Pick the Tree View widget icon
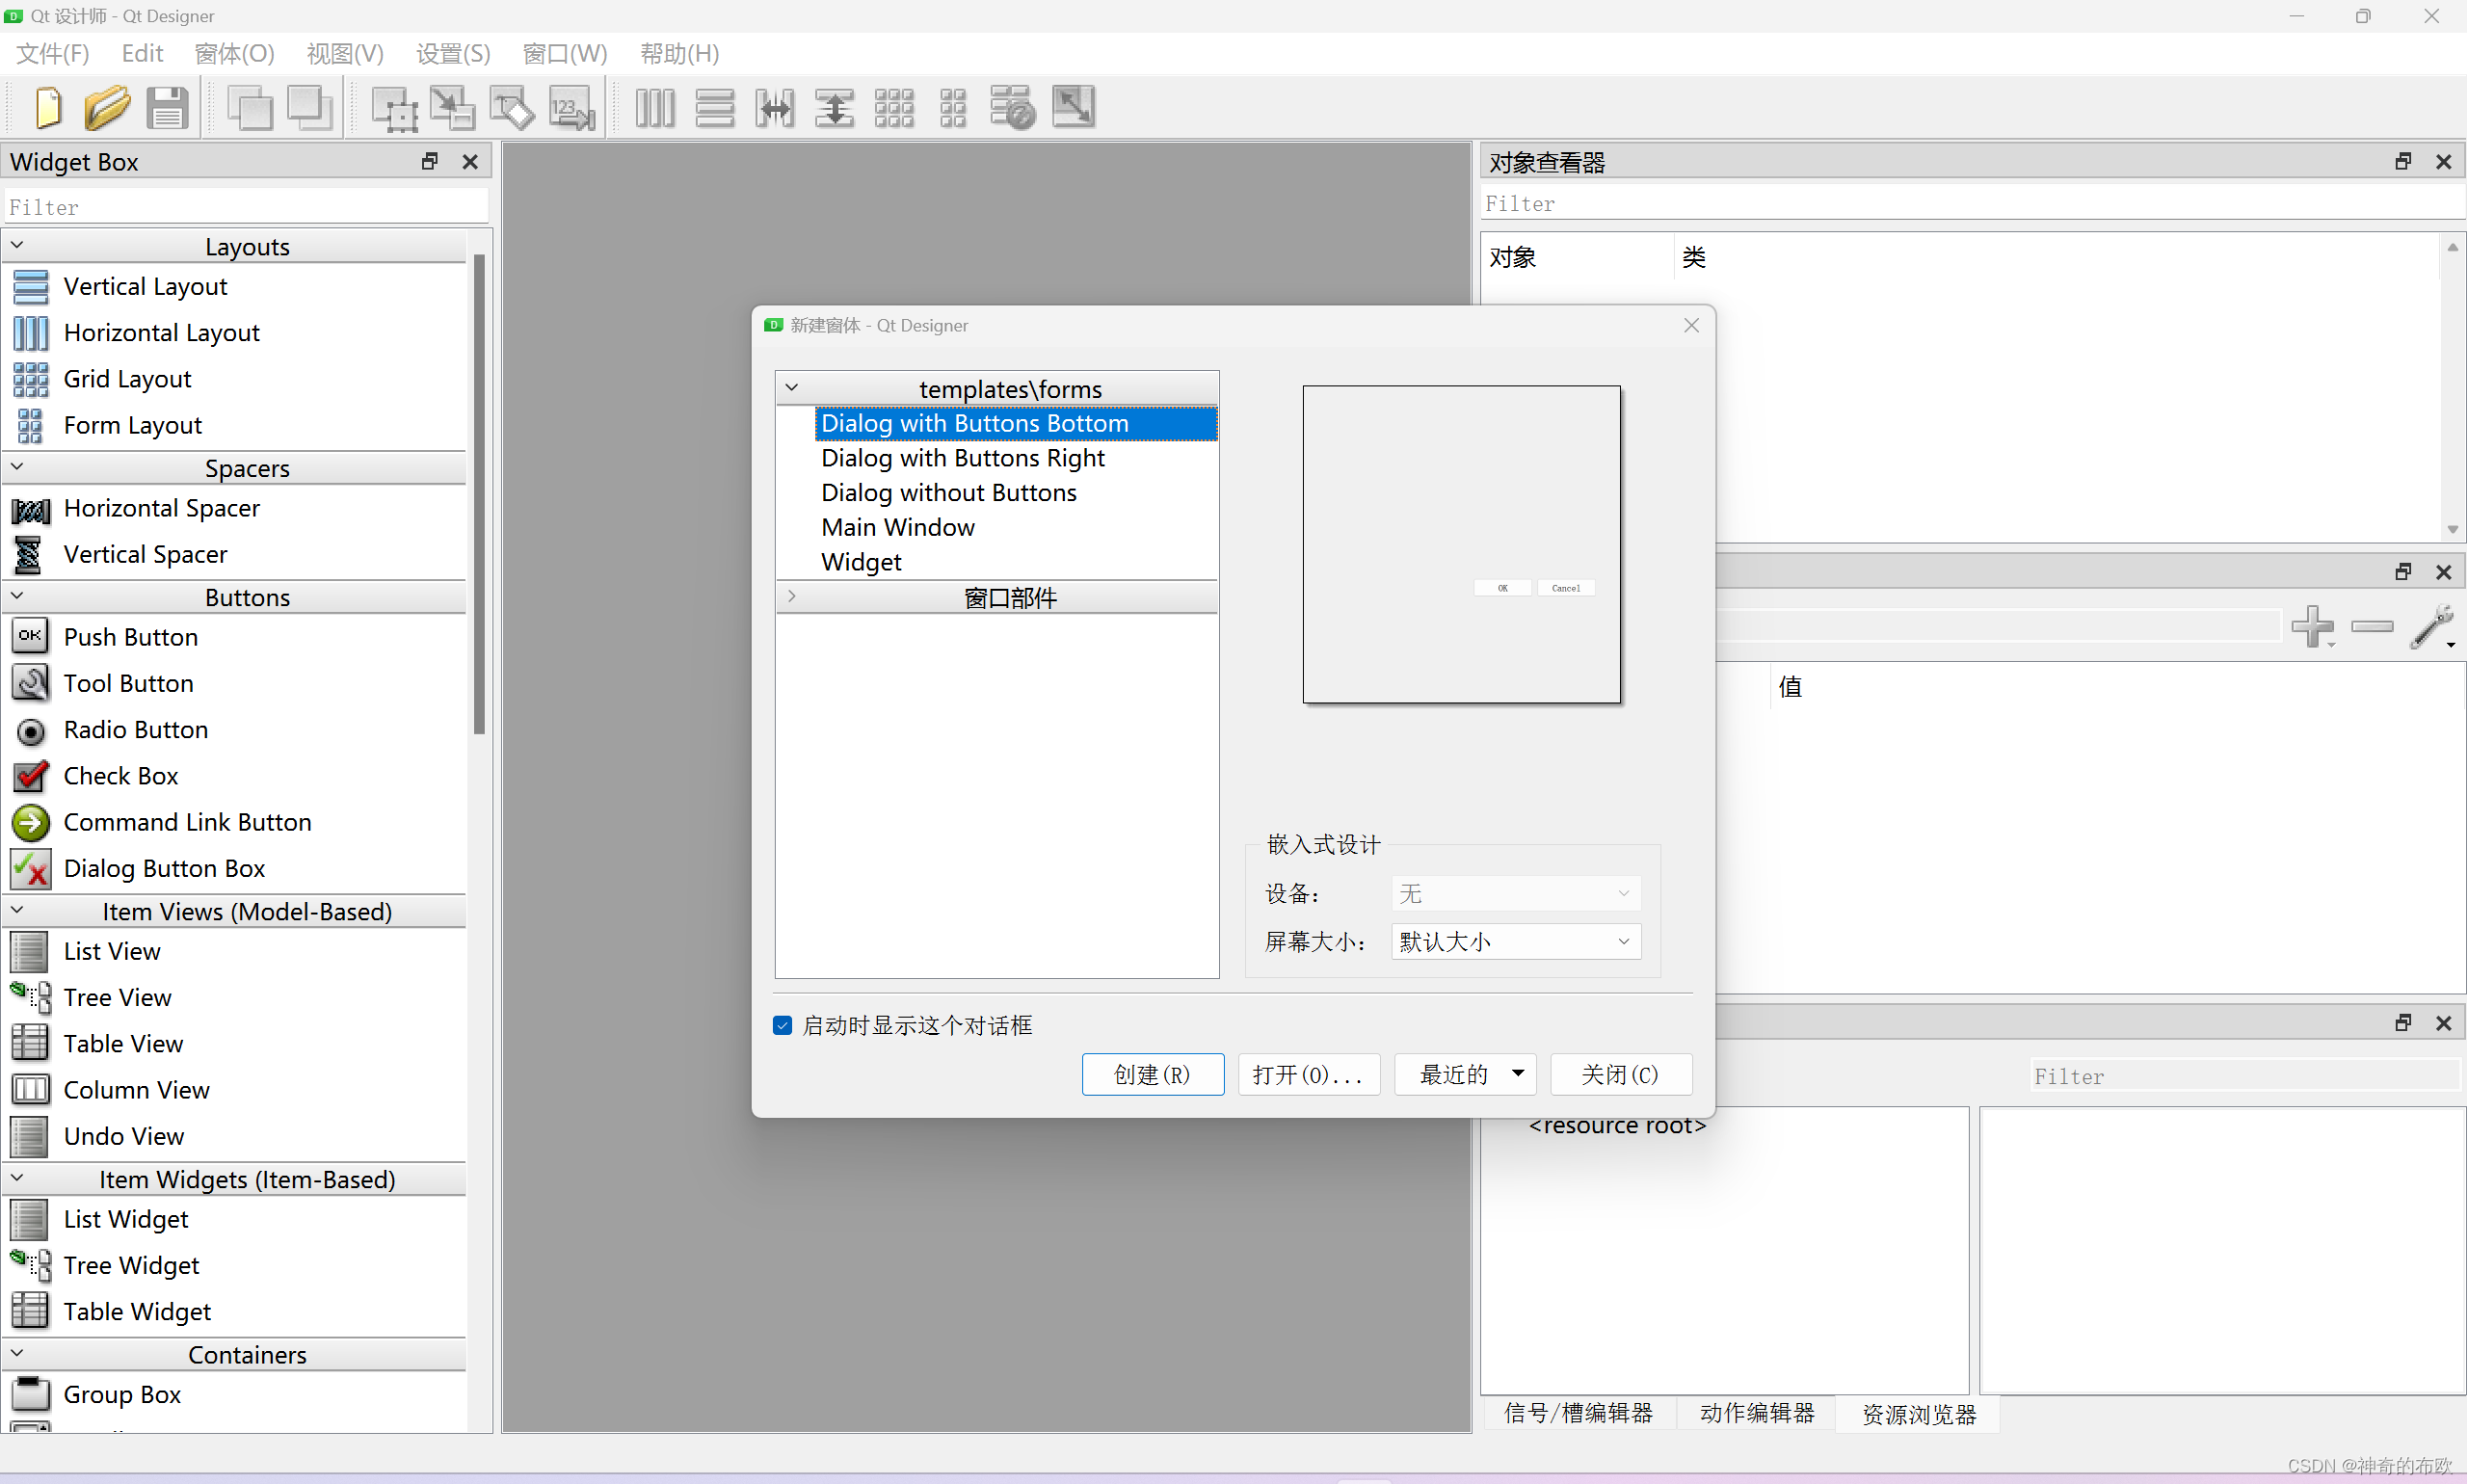 pyautogui.click(x=30, y=997)
